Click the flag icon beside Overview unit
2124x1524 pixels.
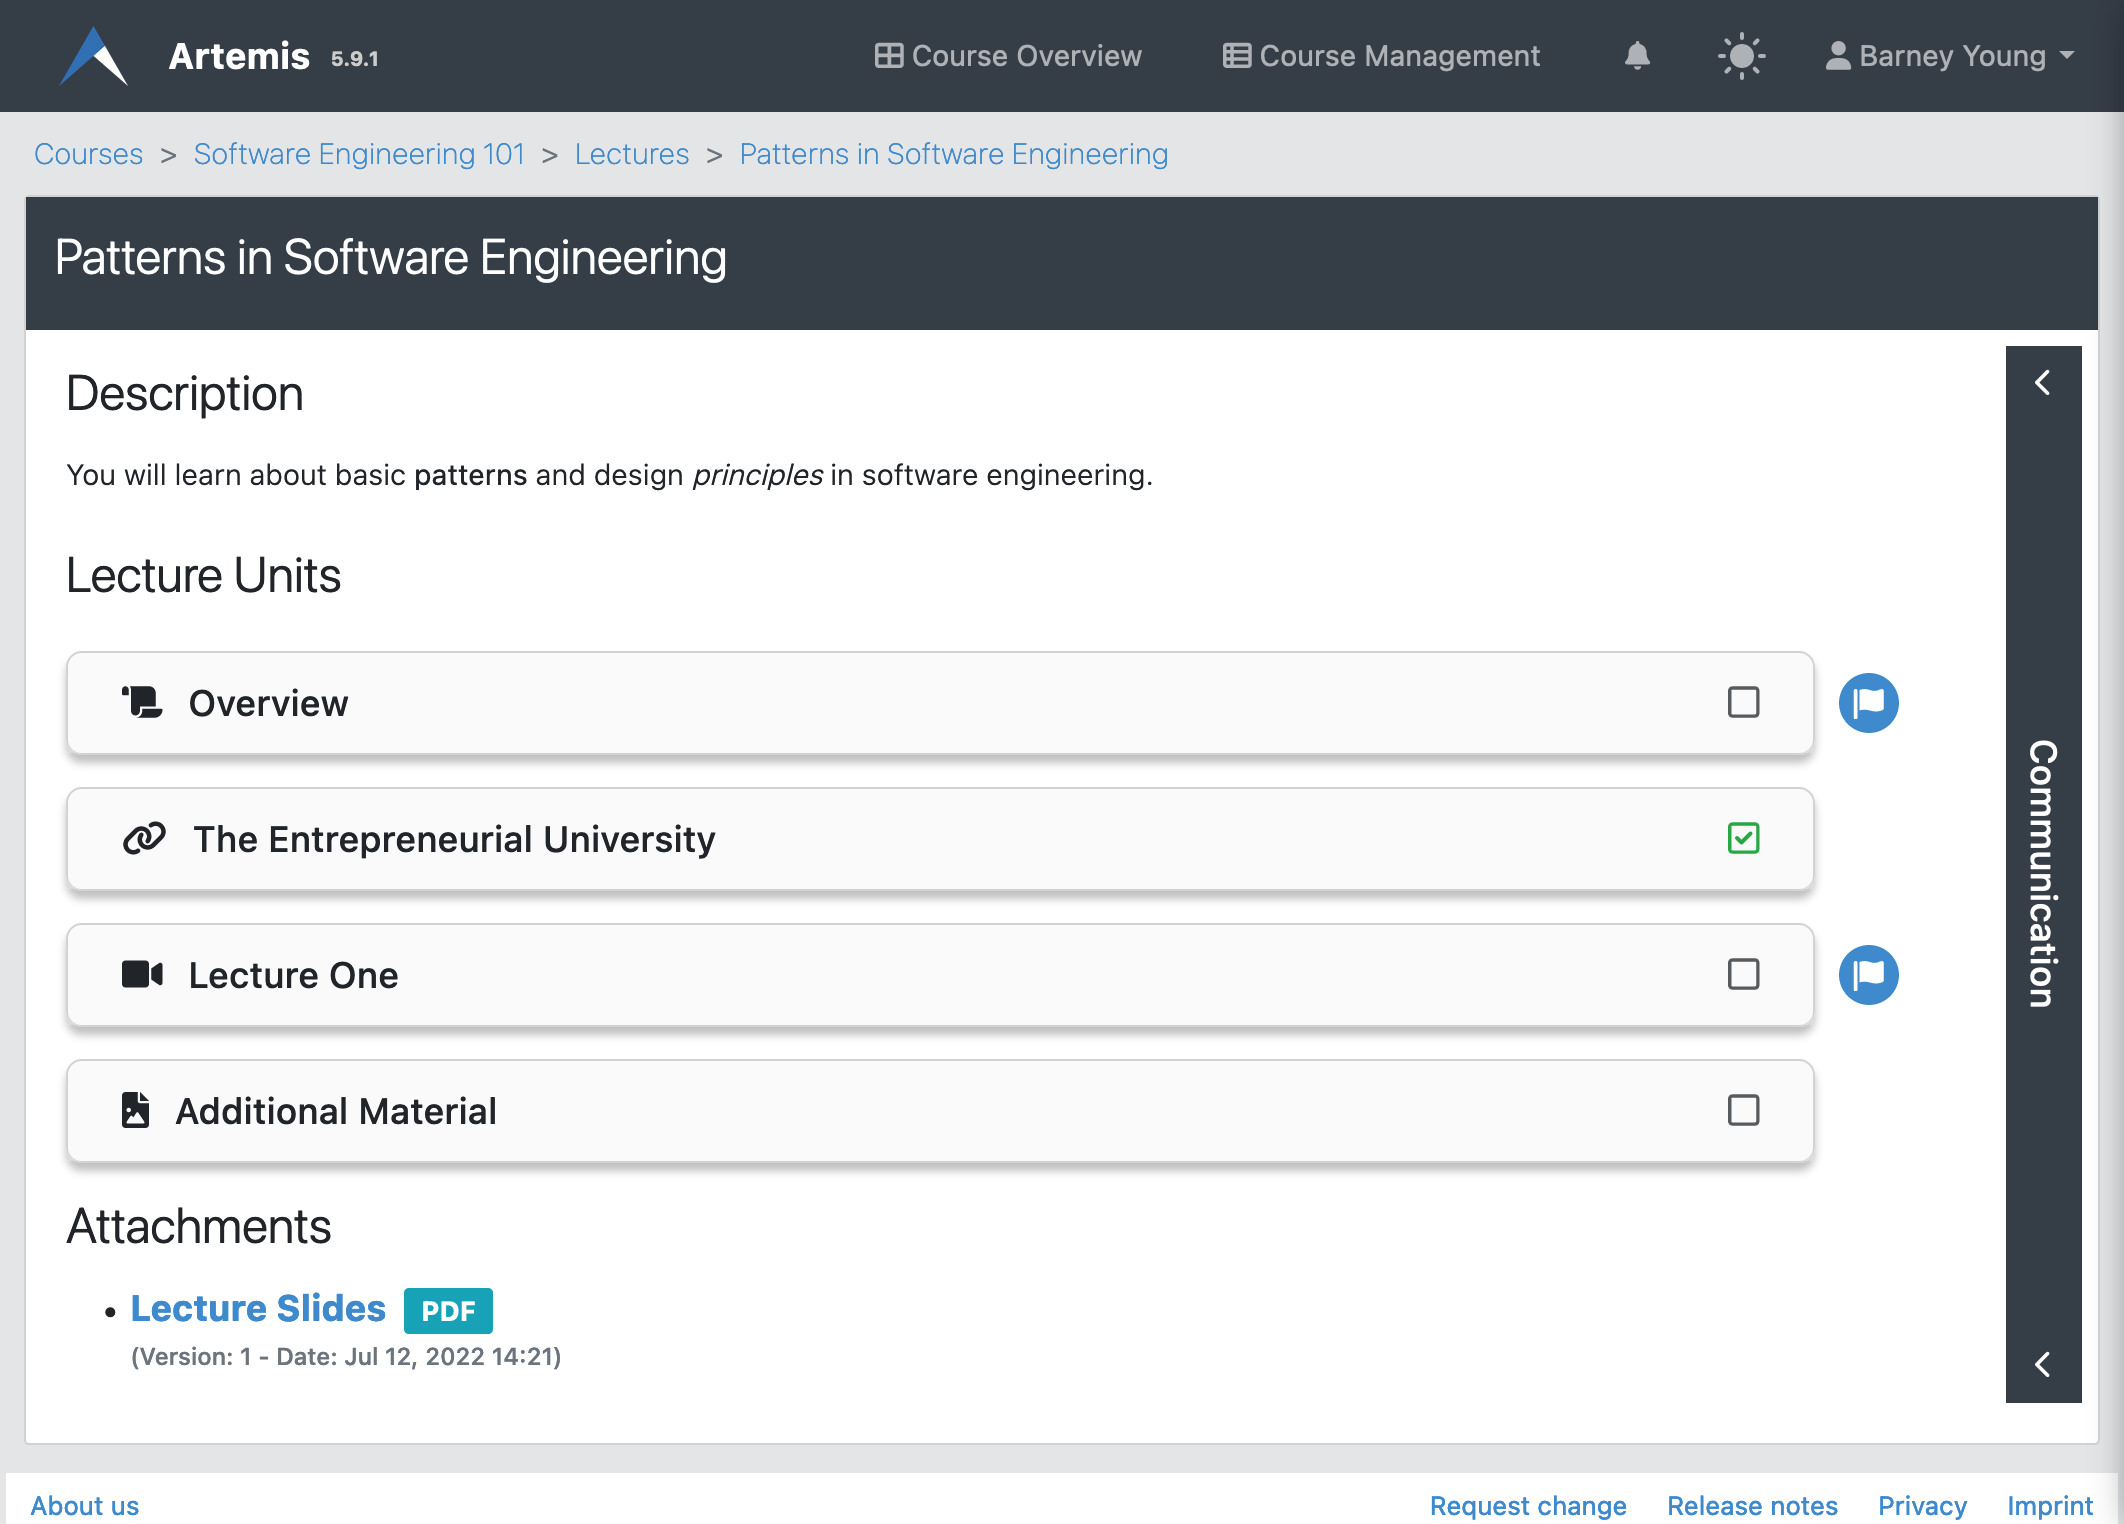1868,703
